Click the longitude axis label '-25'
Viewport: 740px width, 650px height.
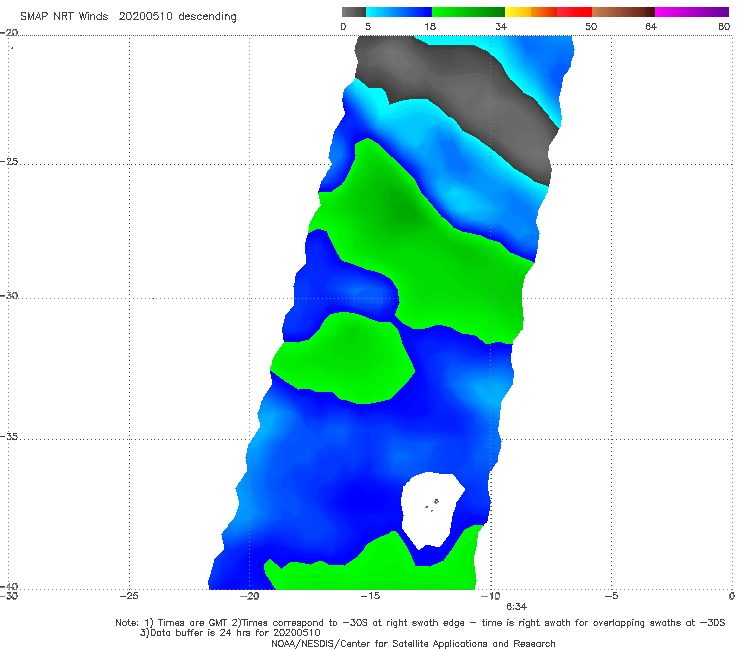[x=129, y=596]
